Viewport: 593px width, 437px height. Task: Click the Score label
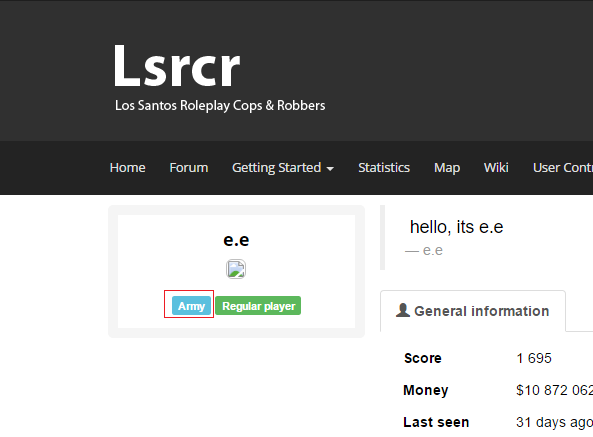[423, 358]
